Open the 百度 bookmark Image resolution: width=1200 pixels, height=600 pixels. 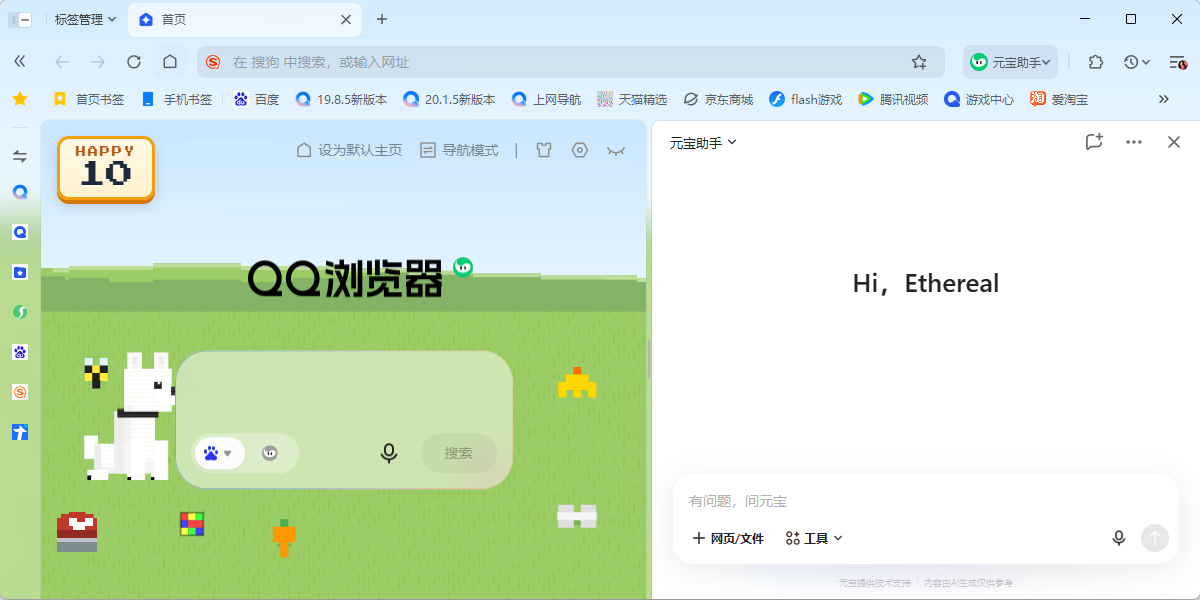(256, 99)
